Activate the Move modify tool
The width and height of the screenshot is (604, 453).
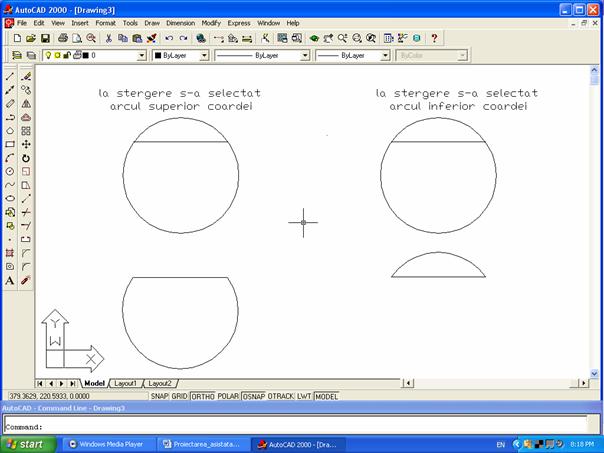[26, 144]
